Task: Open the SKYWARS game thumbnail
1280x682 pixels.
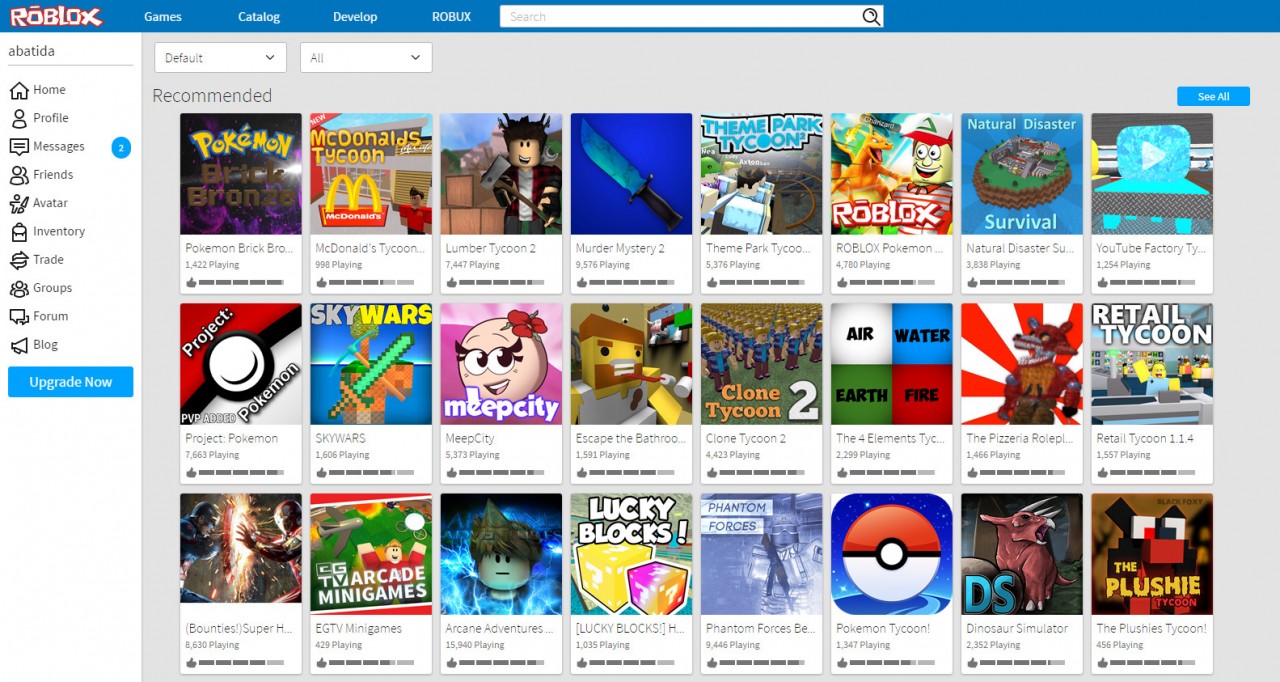Action: [371, 364]
